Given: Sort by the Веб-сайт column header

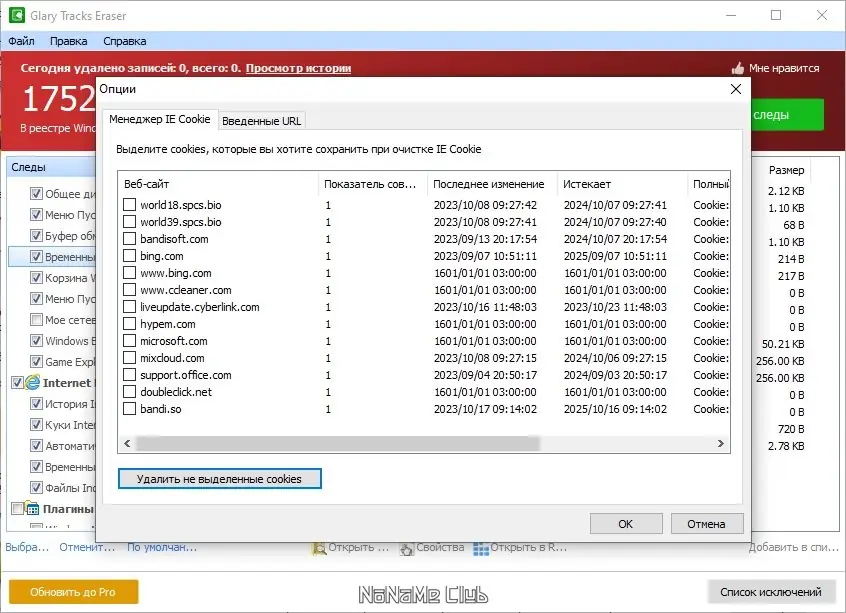Looking at the screenshot, I should pos(219,184).
